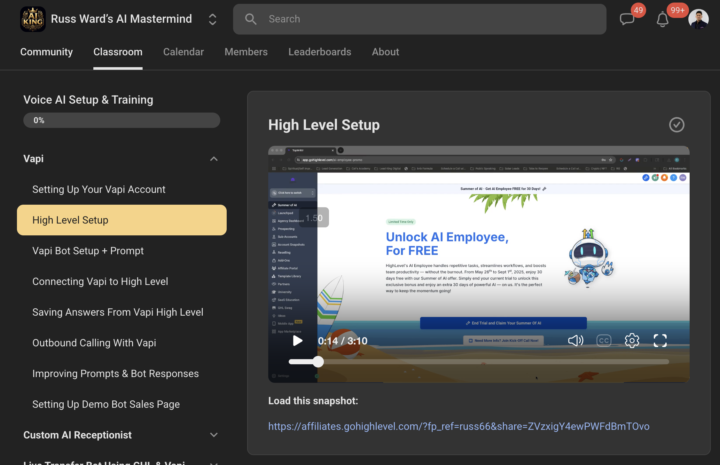Click the Search input field
The image size is (720, 465).
coord(419,19)
